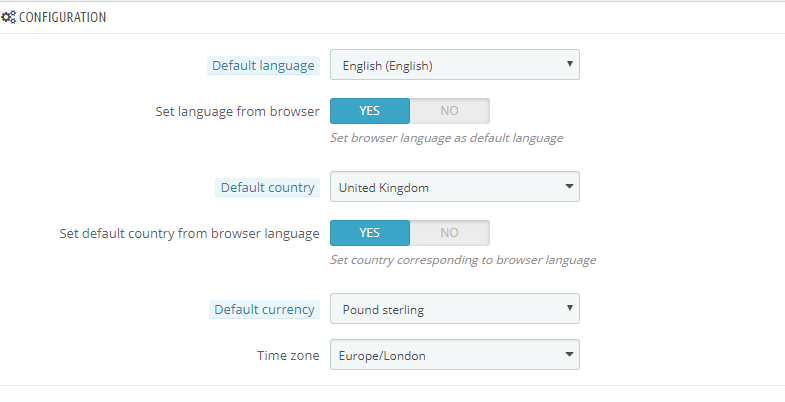
Task: Click the highlighted Default language label
Action: [x=263, y=66]
